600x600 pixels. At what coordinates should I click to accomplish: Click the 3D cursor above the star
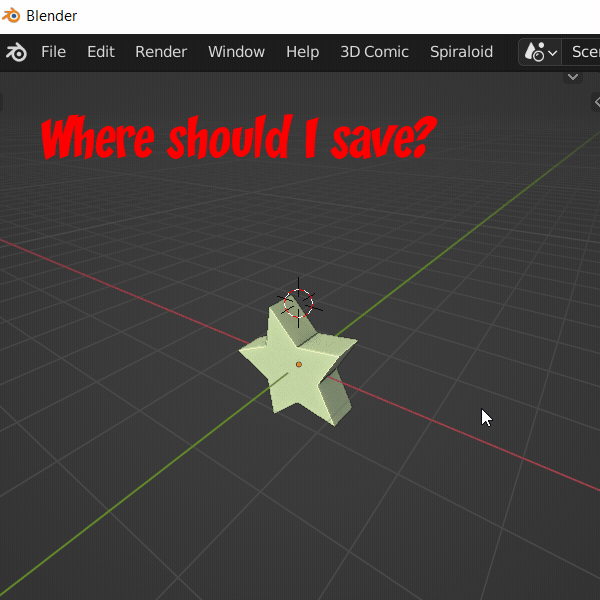coord(298,303)
